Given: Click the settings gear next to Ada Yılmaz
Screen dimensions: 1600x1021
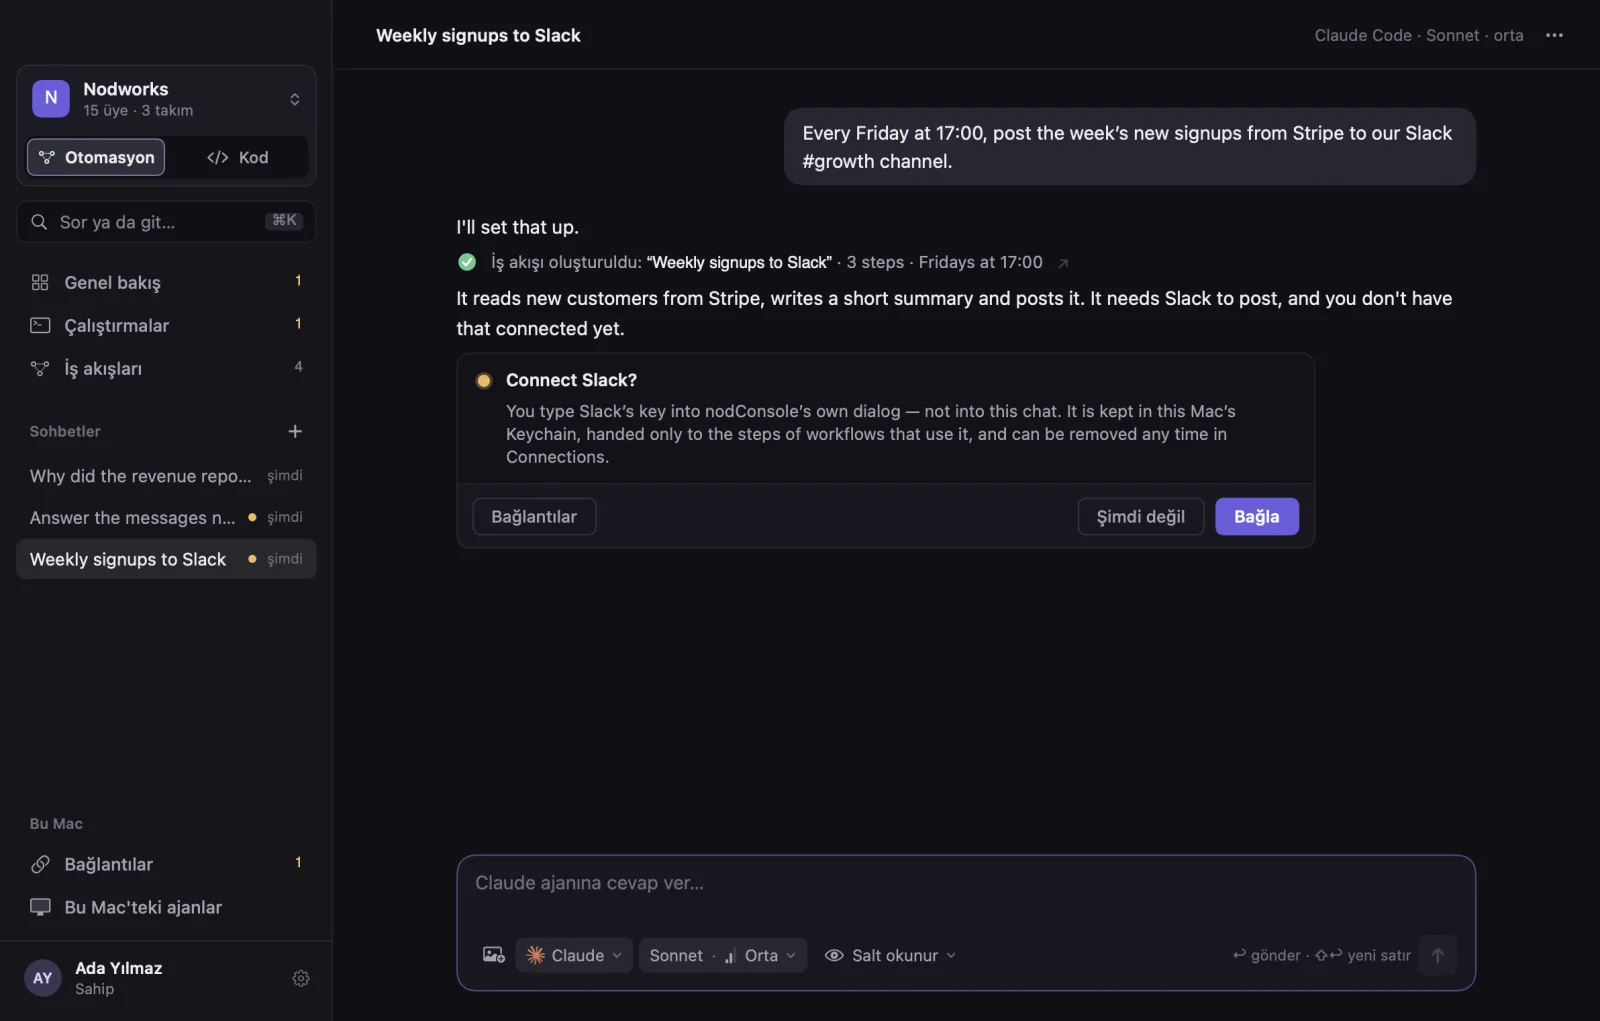Looking at the screenshot, I should [x=300, y=978].
